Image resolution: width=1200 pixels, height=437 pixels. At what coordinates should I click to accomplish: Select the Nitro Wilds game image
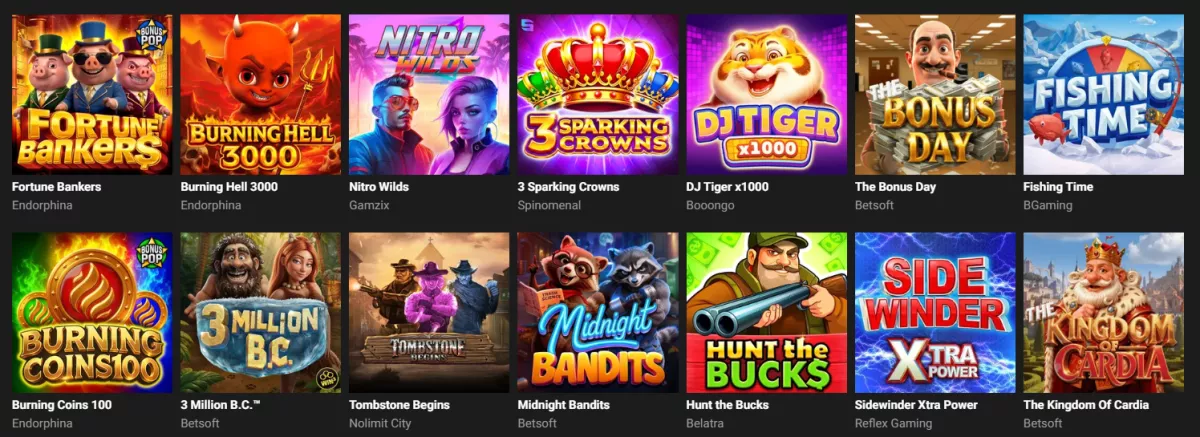pos(429,95)
